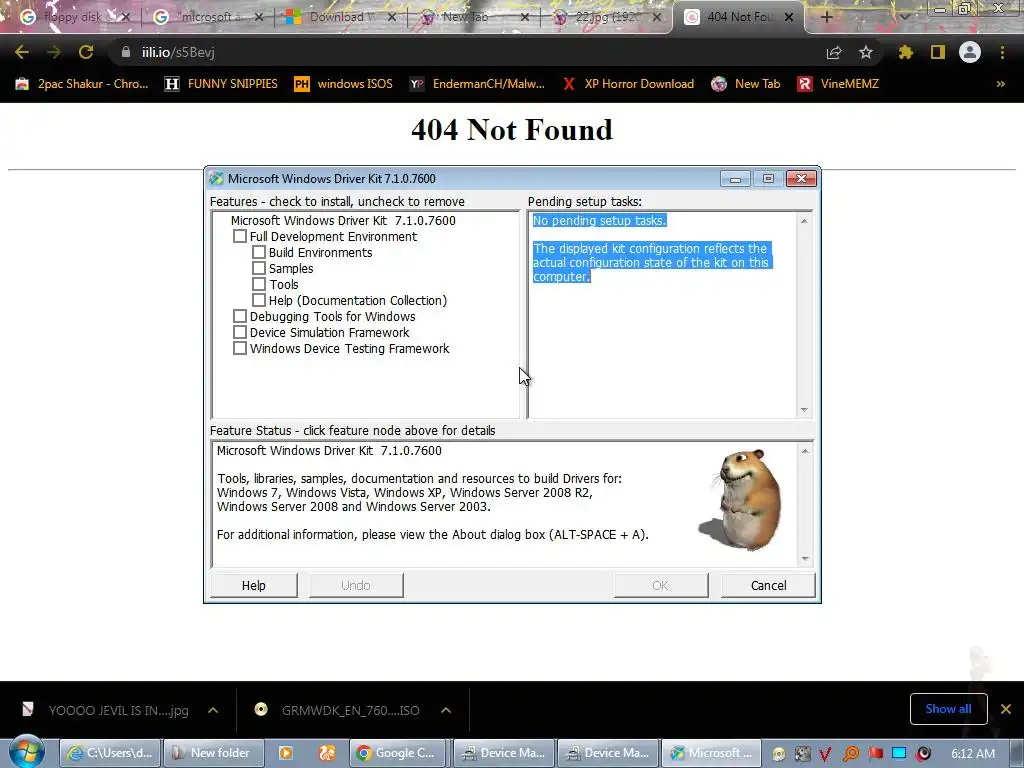Click the highlighted 'No pending setup tasks.' text
Screen dimensions: 1024x768
coord(600,220)
